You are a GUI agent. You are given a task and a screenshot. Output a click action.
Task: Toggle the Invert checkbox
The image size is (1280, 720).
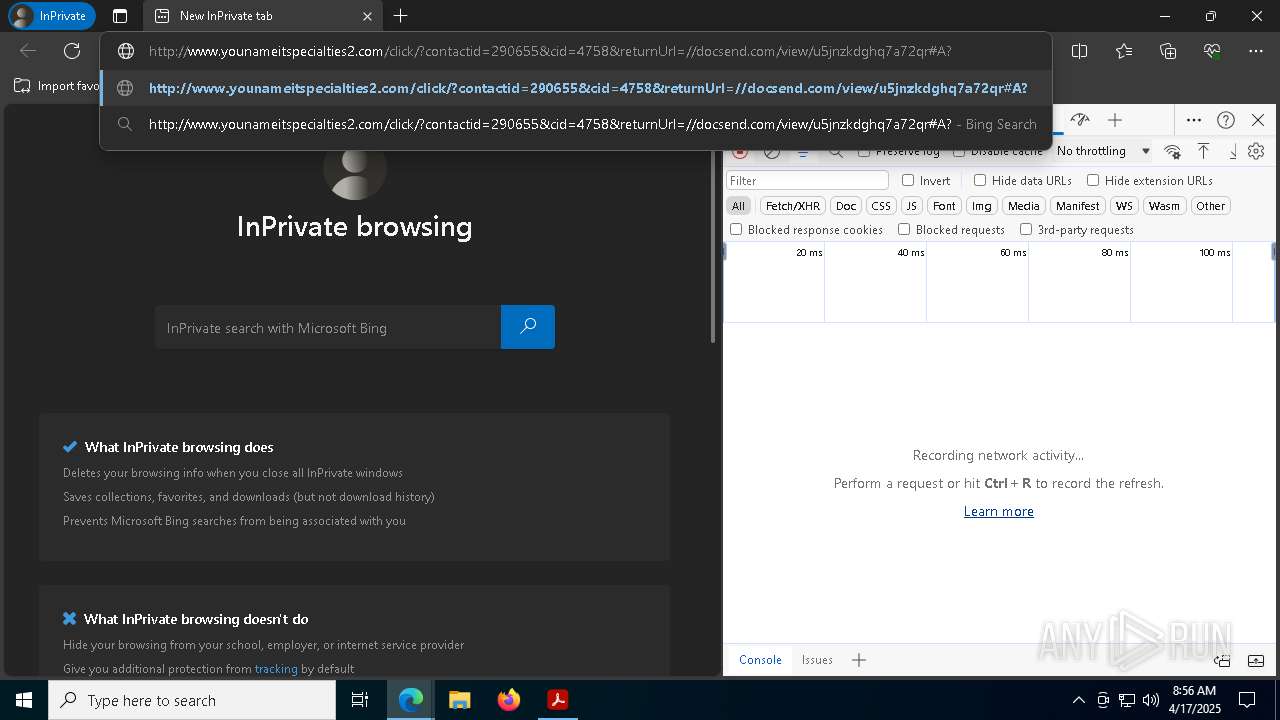pyautogui.click(x=908, y=181)
